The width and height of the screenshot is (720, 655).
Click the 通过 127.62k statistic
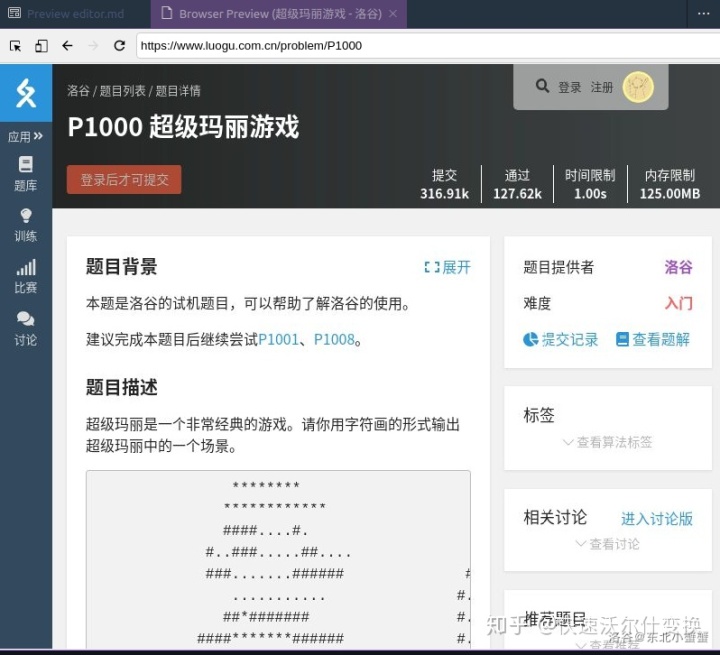(518, 184)
